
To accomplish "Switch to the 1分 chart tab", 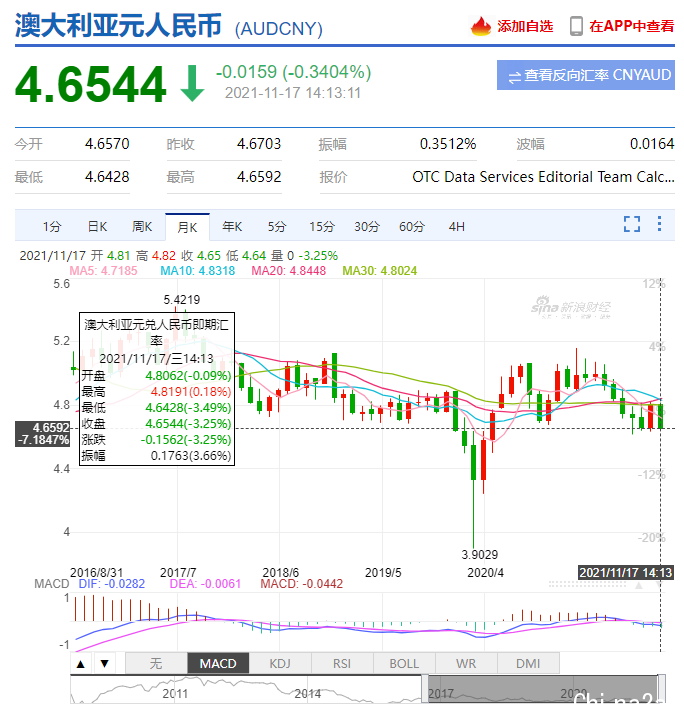I will pos(52,227).
